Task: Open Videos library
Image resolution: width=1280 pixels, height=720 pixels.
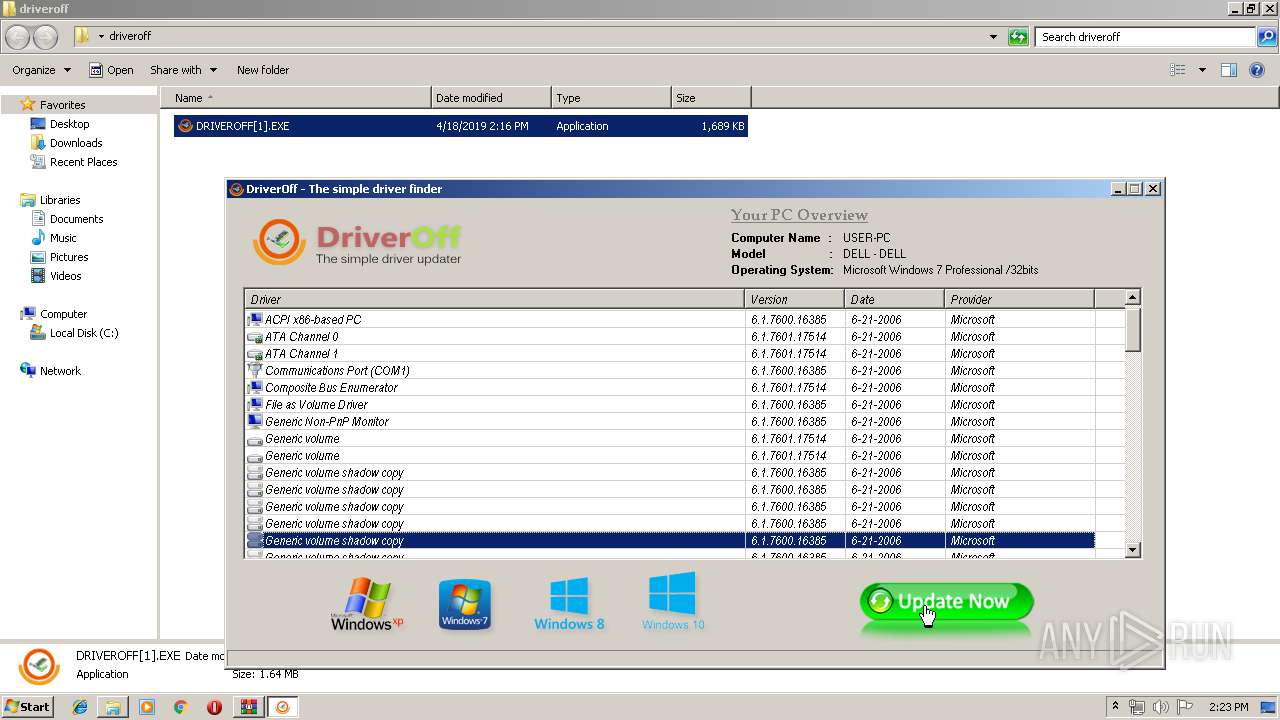Action: coord(65,276)
